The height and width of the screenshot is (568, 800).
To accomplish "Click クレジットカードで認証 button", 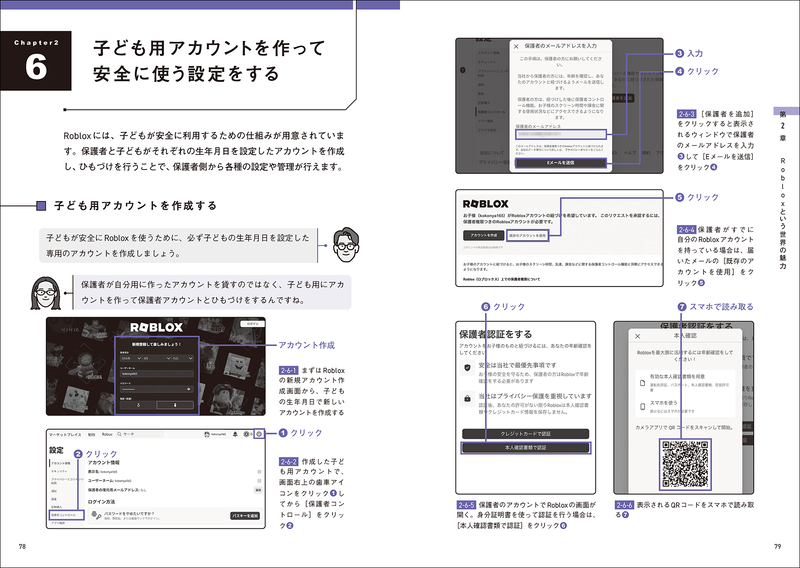I will (x=526, y=434).
